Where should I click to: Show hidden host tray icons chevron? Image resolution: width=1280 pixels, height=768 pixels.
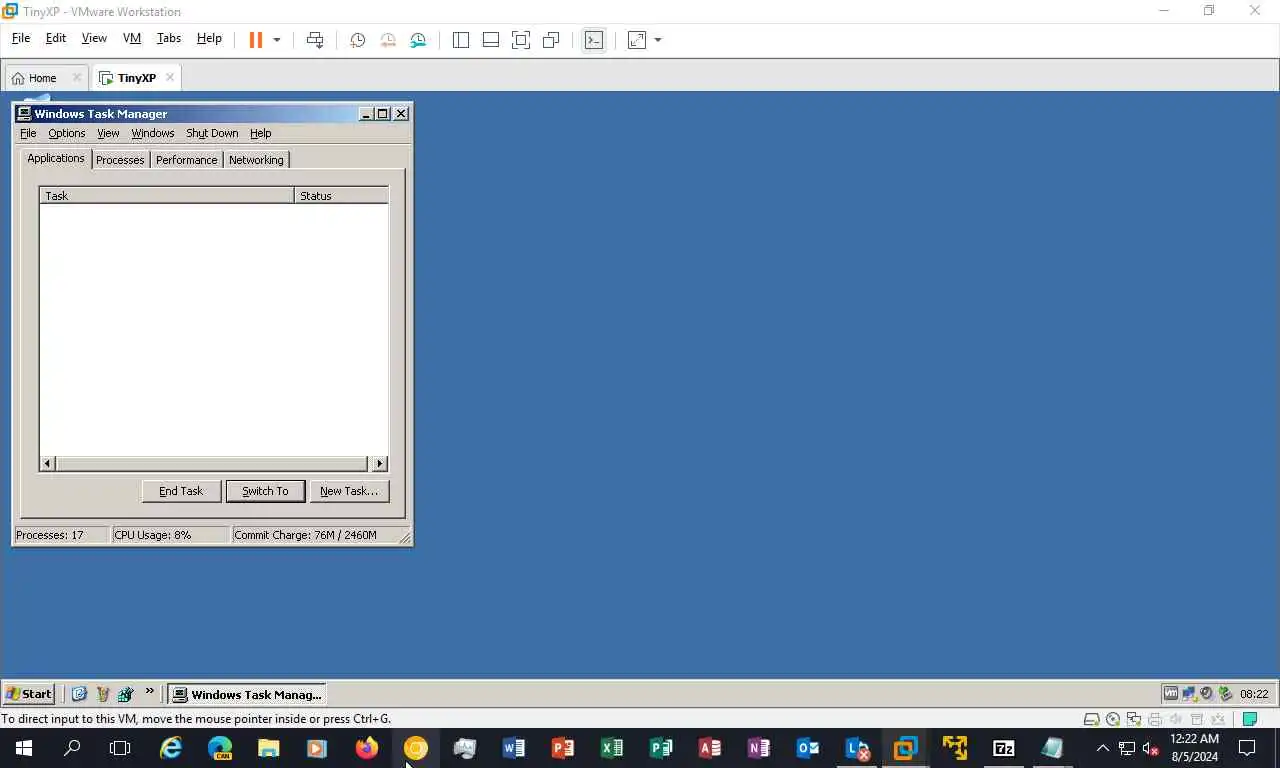[1103, 748]
